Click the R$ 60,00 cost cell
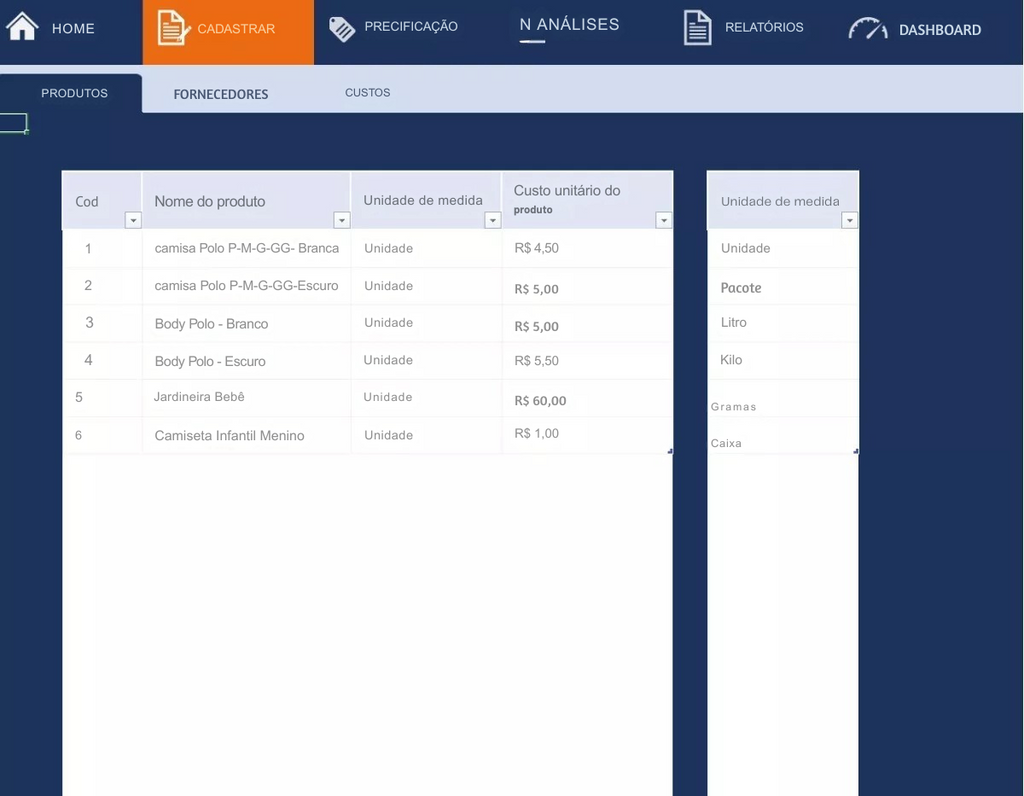Screen dimensions: 1024x796 (540, 400)
